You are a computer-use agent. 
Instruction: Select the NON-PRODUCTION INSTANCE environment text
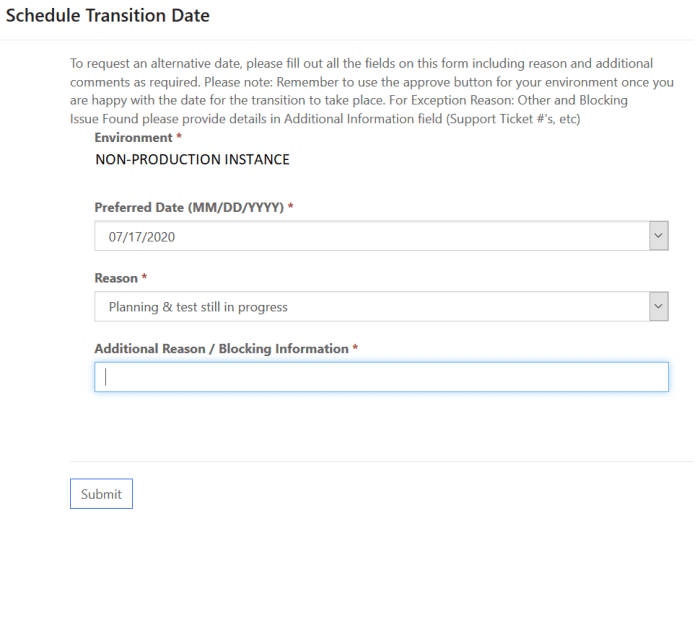(192, 159)
